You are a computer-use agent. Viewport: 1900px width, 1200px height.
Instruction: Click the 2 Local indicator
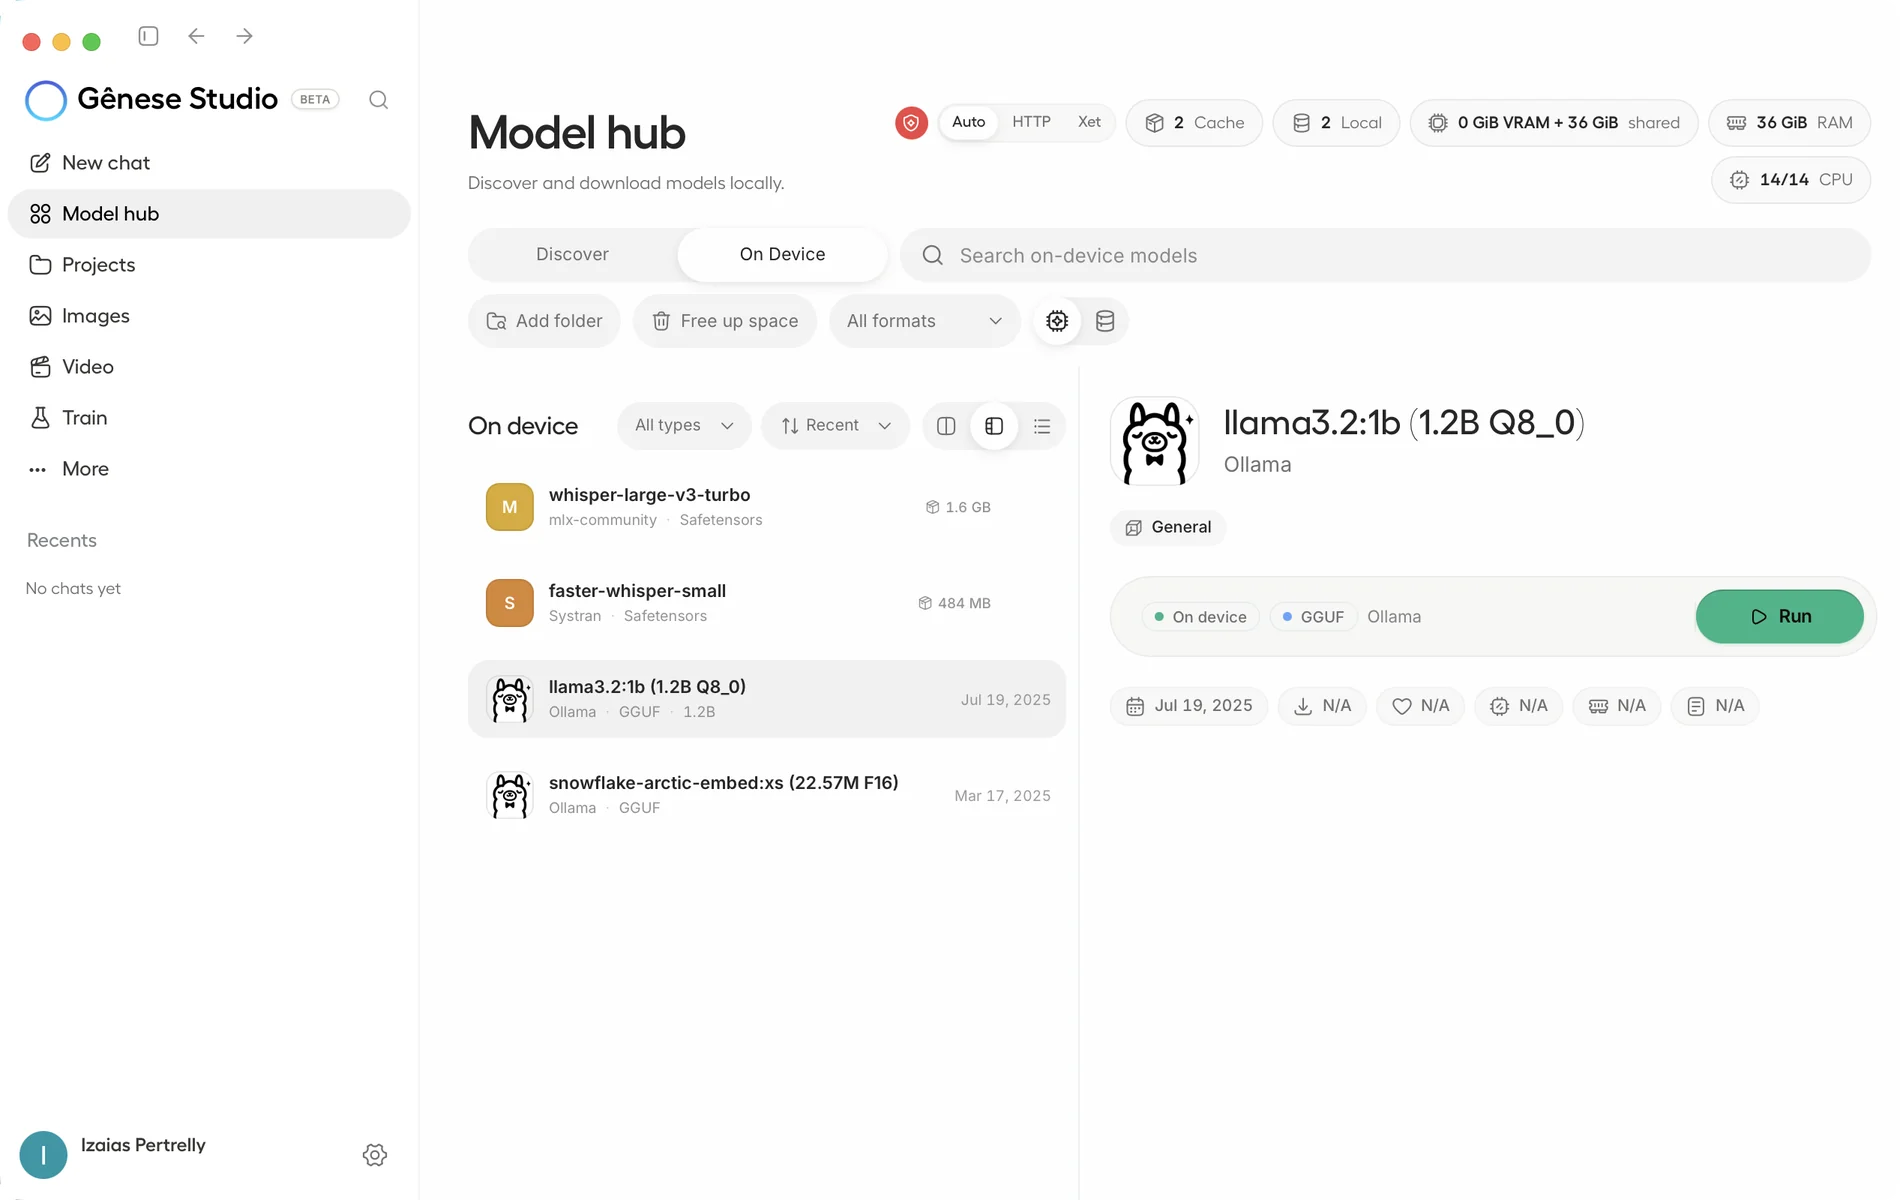point(1336,123)
